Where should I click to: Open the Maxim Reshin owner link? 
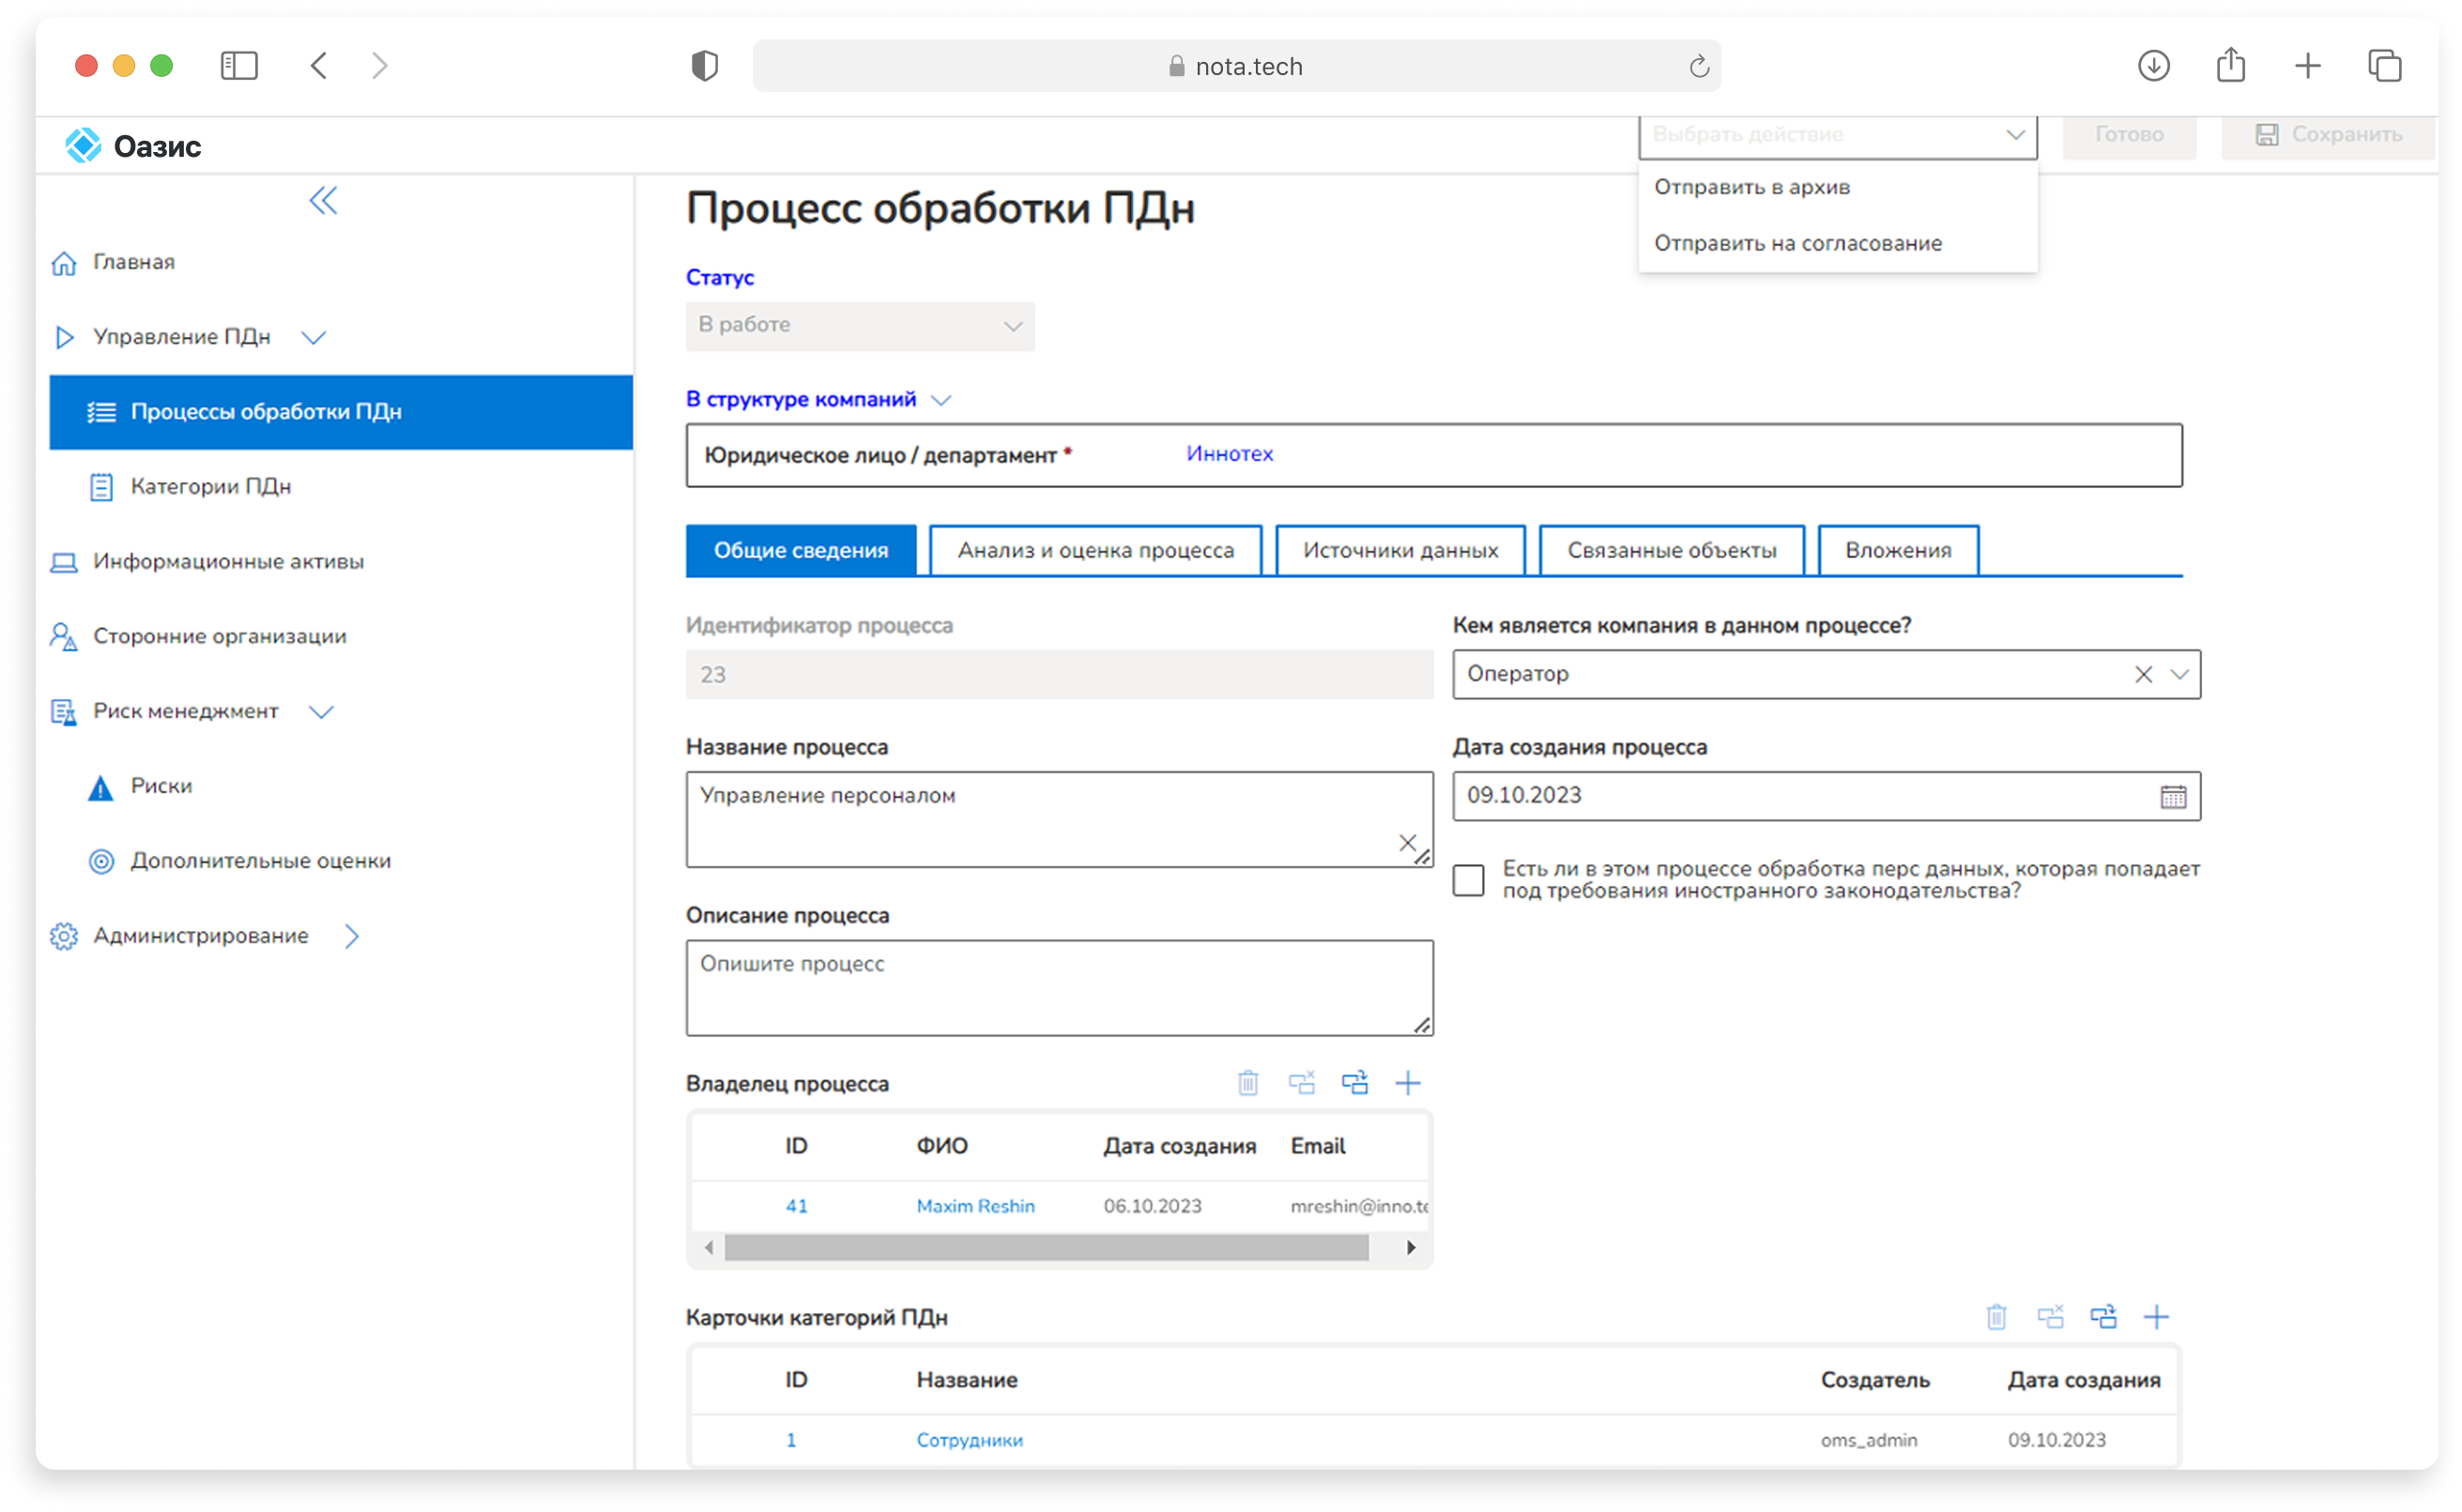[975, 1206]
